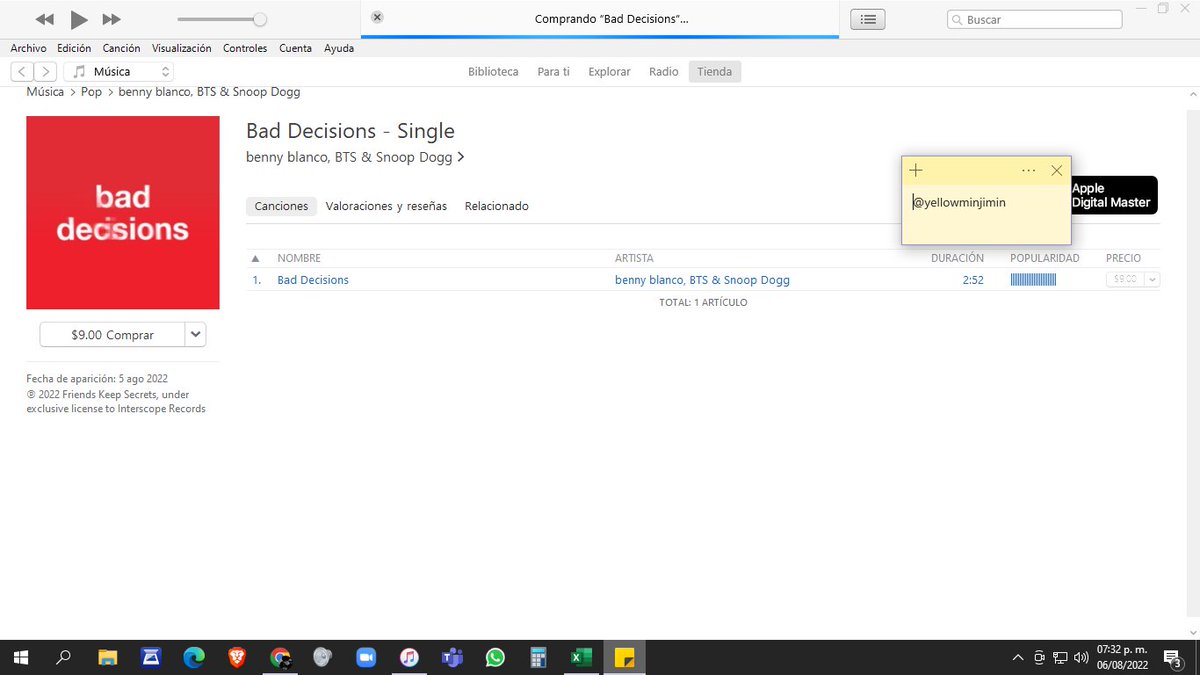This screenshot has width=1200, height=675.
Task: Open the benny blanco, BTS & Snoop Dogg link
Action: pyautogui.click(x=350, y=157)
